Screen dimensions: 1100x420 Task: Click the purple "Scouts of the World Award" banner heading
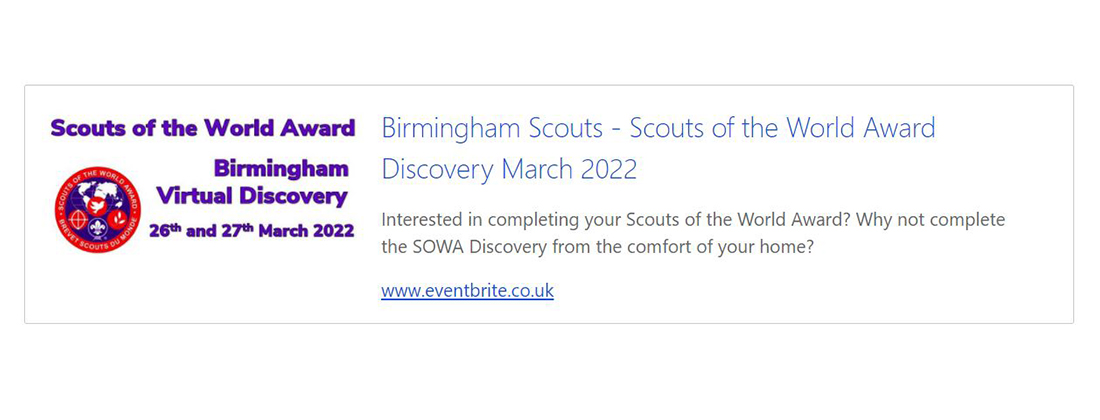[203, 128]
